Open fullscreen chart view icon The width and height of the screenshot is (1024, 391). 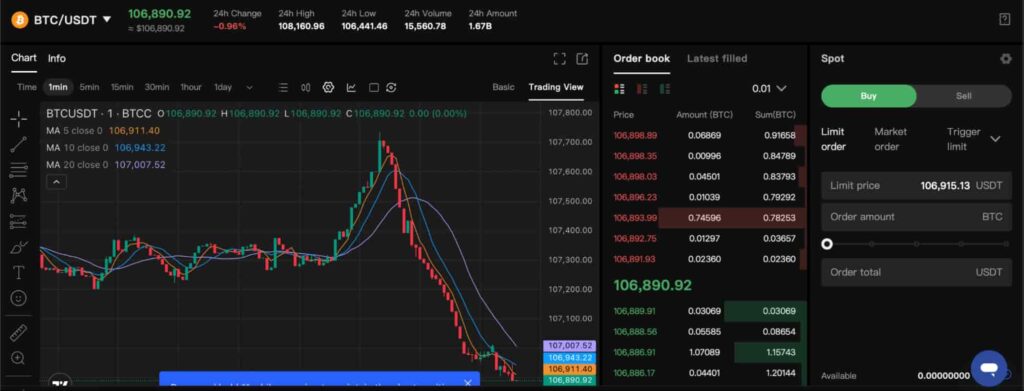click(559, 59)
